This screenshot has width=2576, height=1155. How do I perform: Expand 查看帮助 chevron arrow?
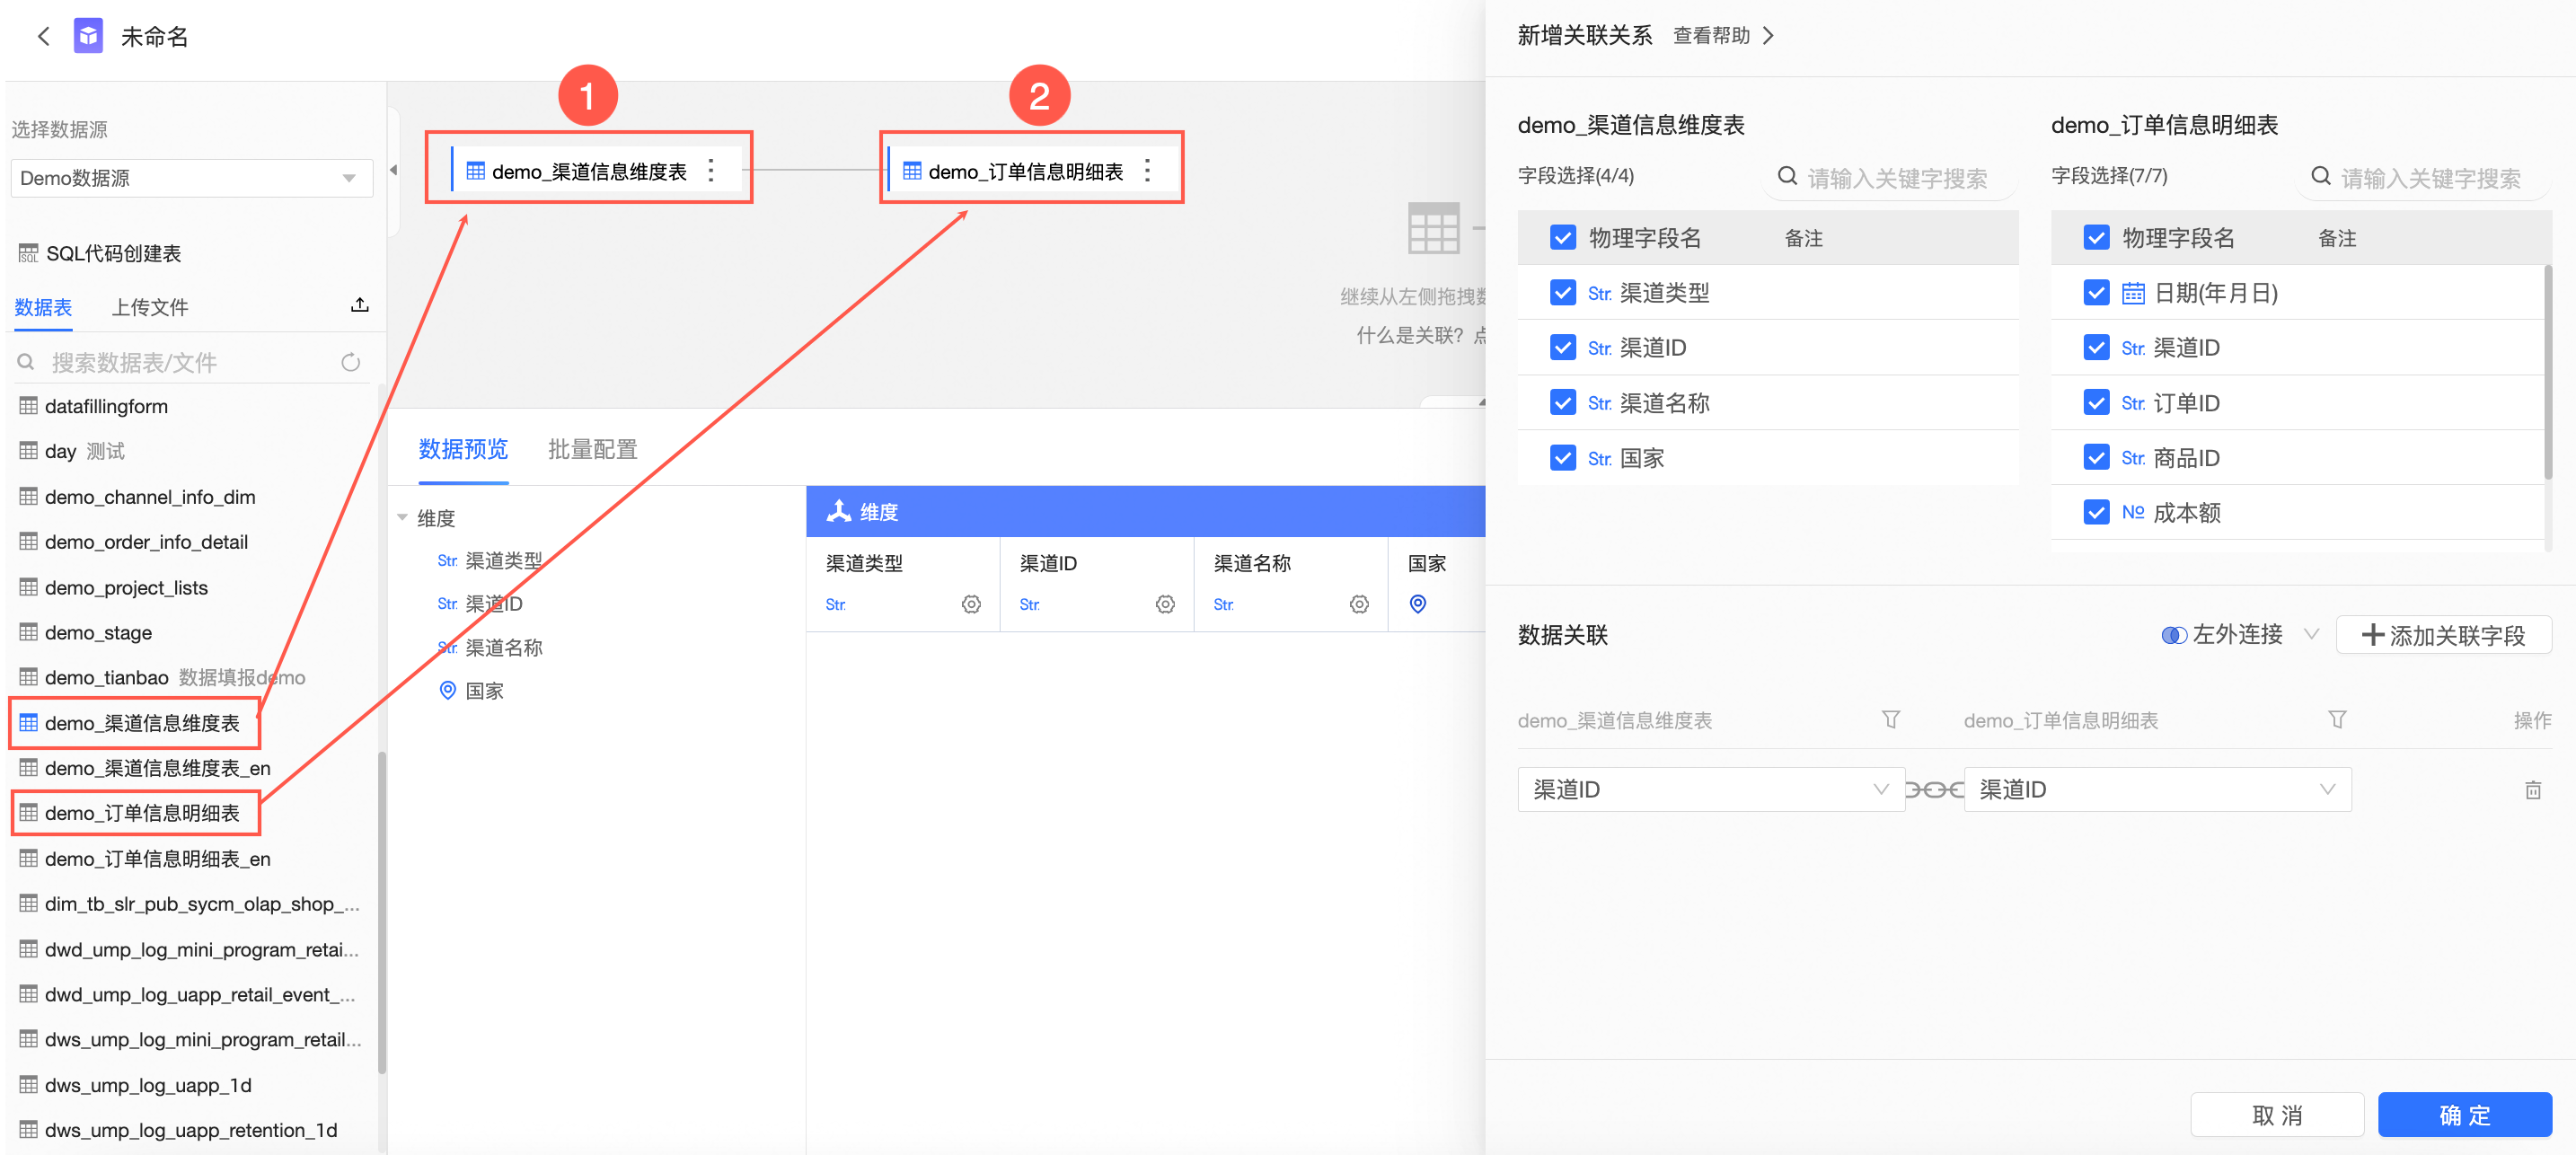click(x=1768, y=36)
